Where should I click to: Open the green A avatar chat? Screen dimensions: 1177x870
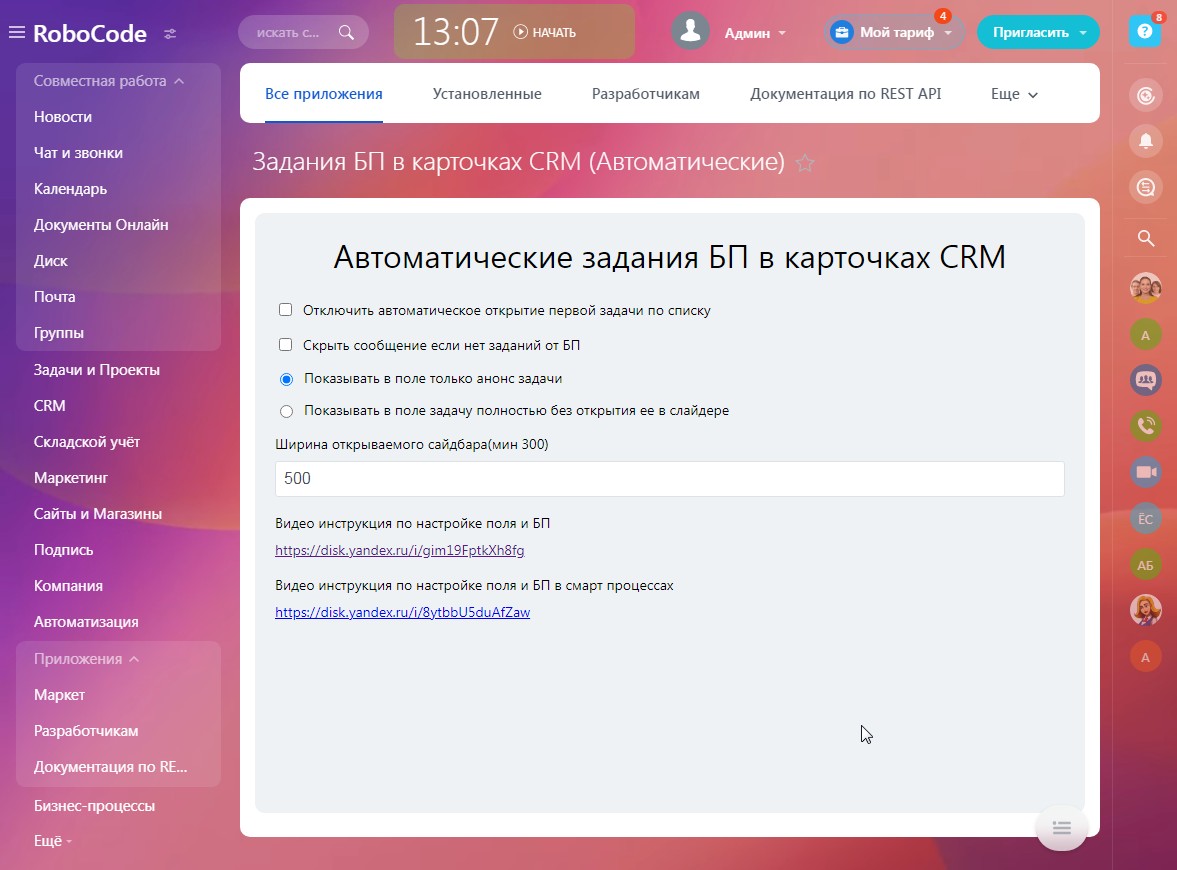(1145, 335)
